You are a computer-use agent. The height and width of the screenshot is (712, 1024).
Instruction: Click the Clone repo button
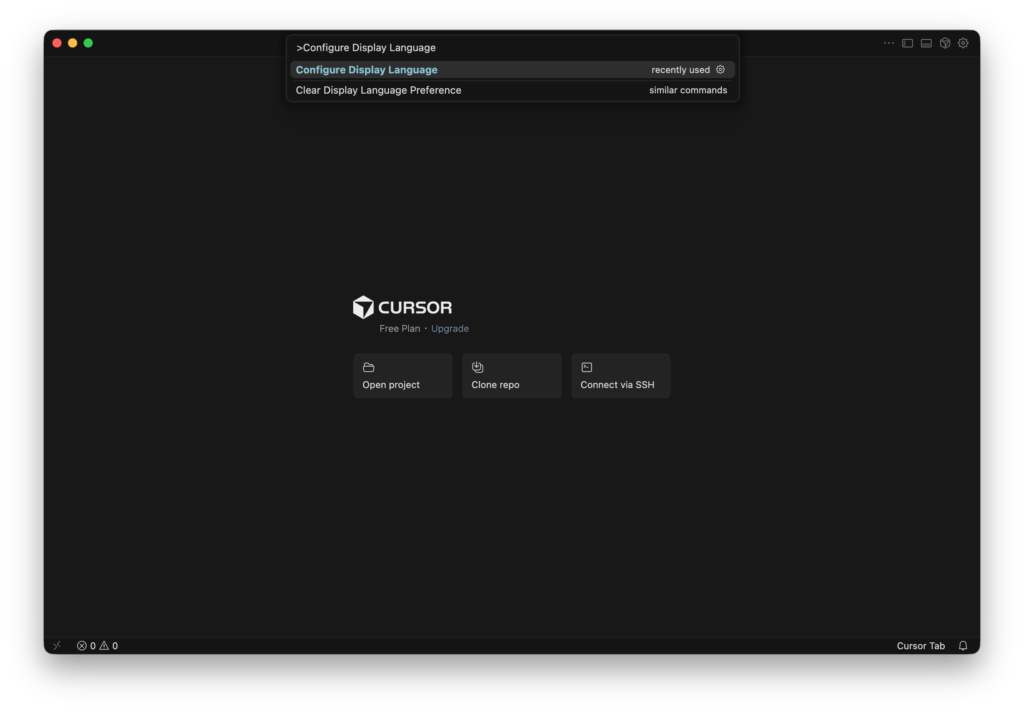click(x=511, y=376)
